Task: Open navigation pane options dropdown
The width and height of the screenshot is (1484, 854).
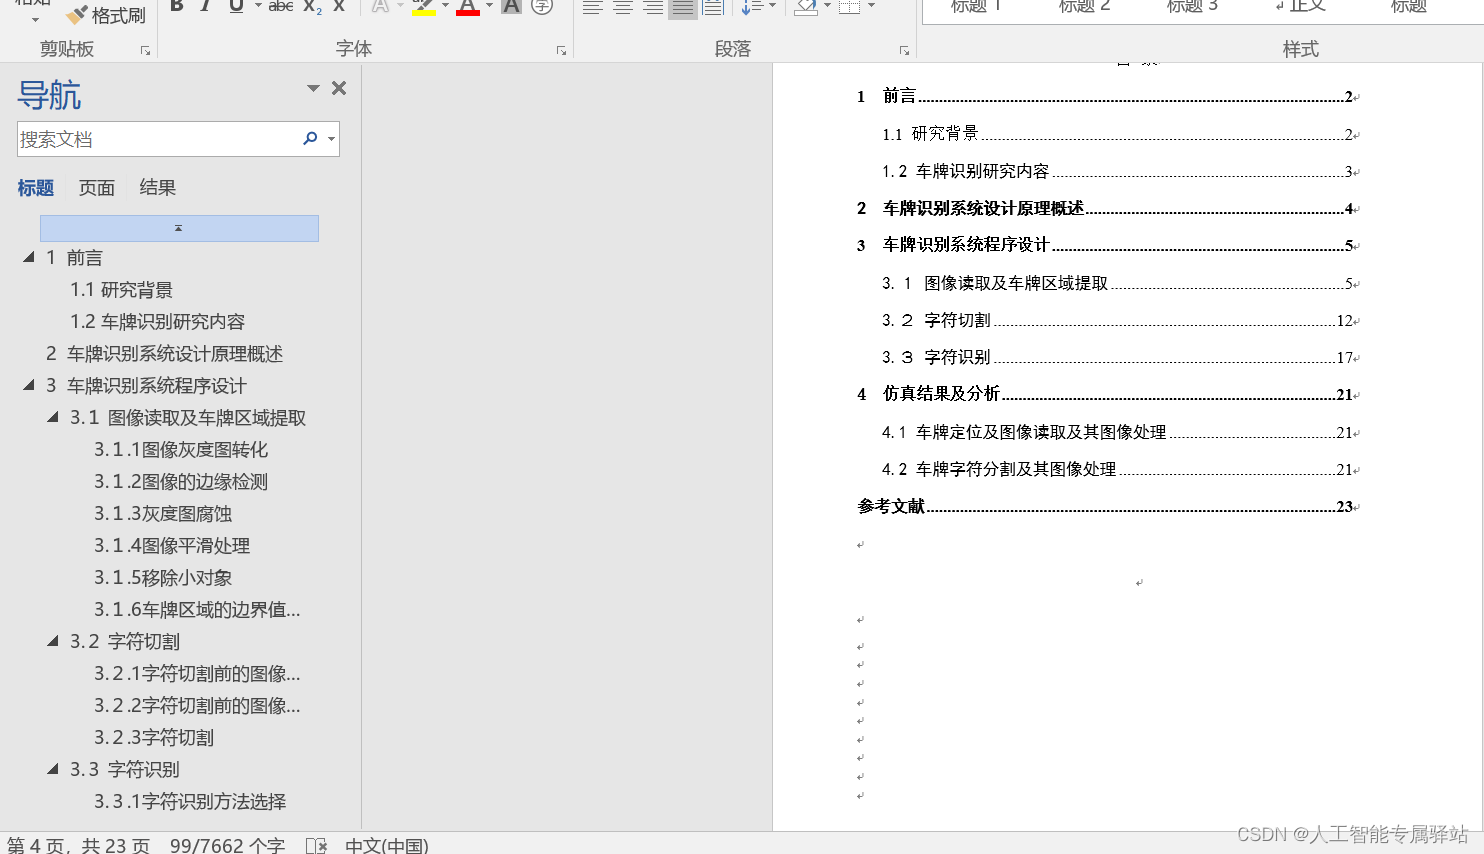Action: click(x=313, y=88)
